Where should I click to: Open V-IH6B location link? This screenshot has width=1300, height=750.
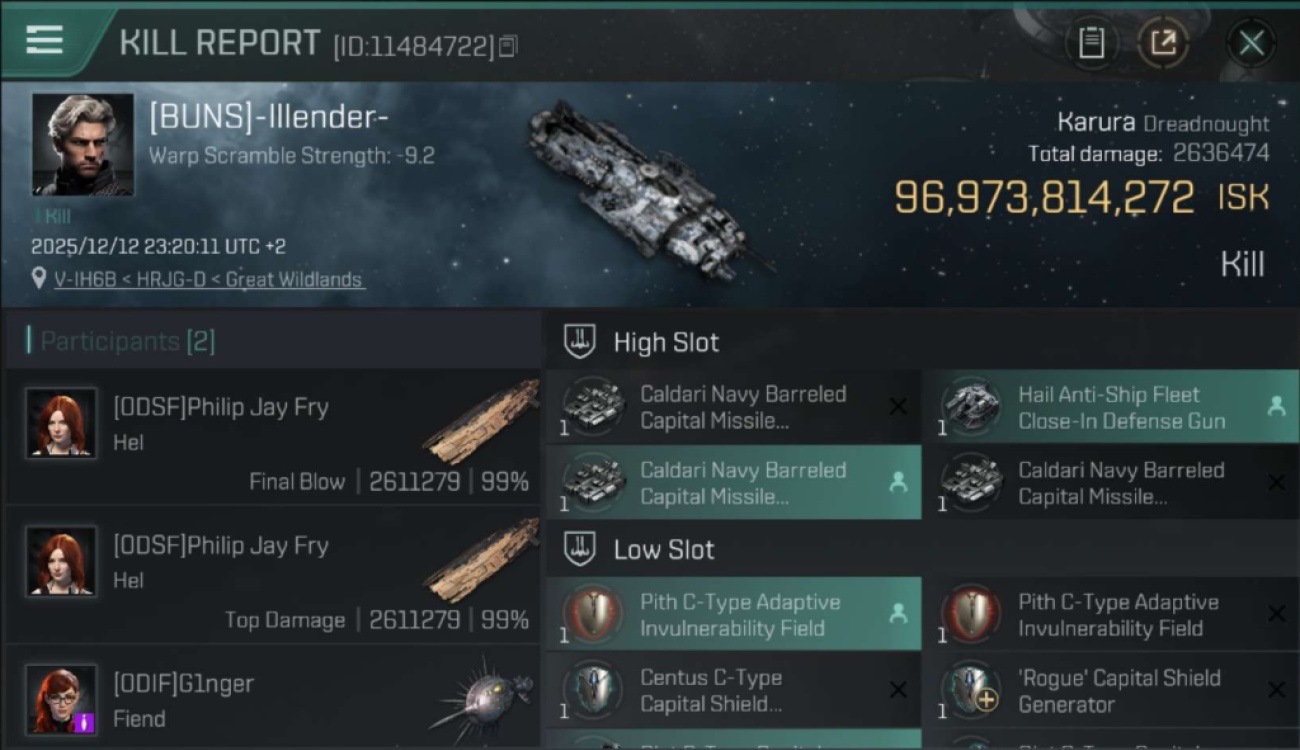tap(208, 280)
